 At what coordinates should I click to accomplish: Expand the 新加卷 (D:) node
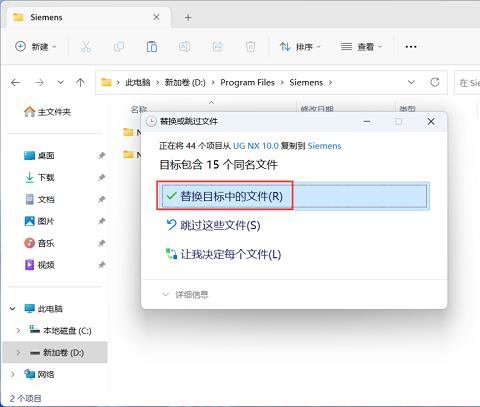coord(18,353)
